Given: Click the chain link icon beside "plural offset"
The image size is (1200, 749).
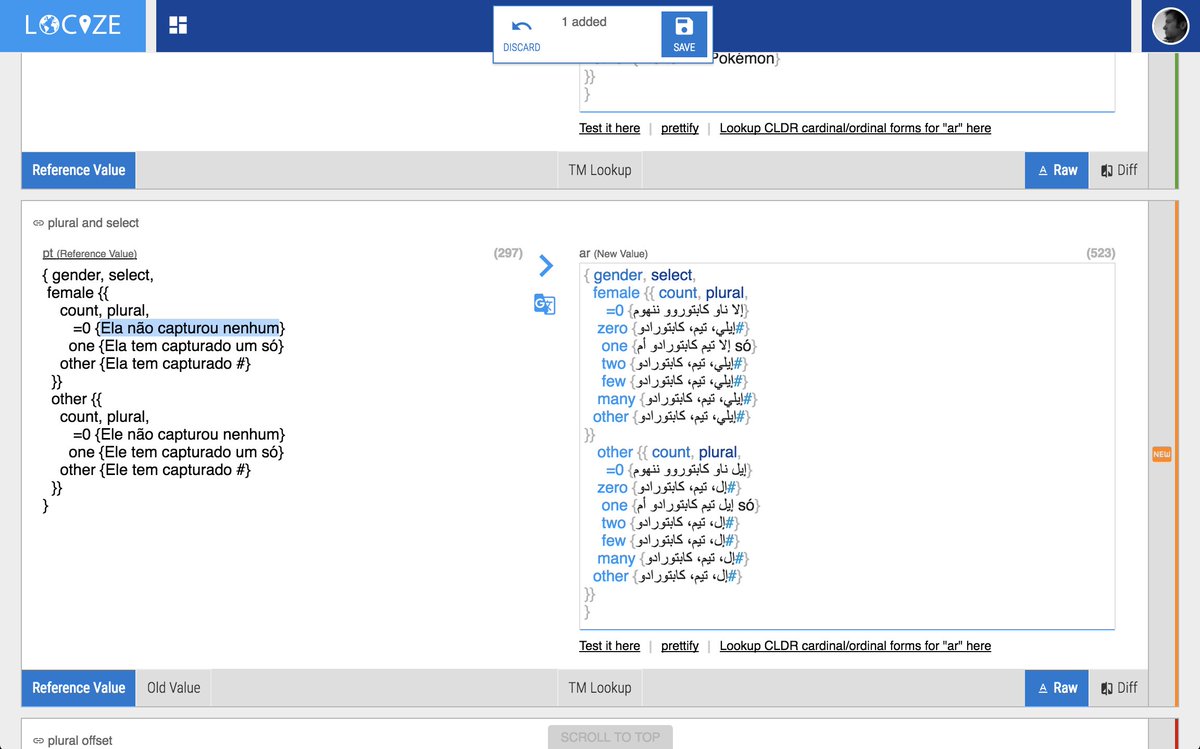Looking at the screenshot, I should click(x=37, y=740).
